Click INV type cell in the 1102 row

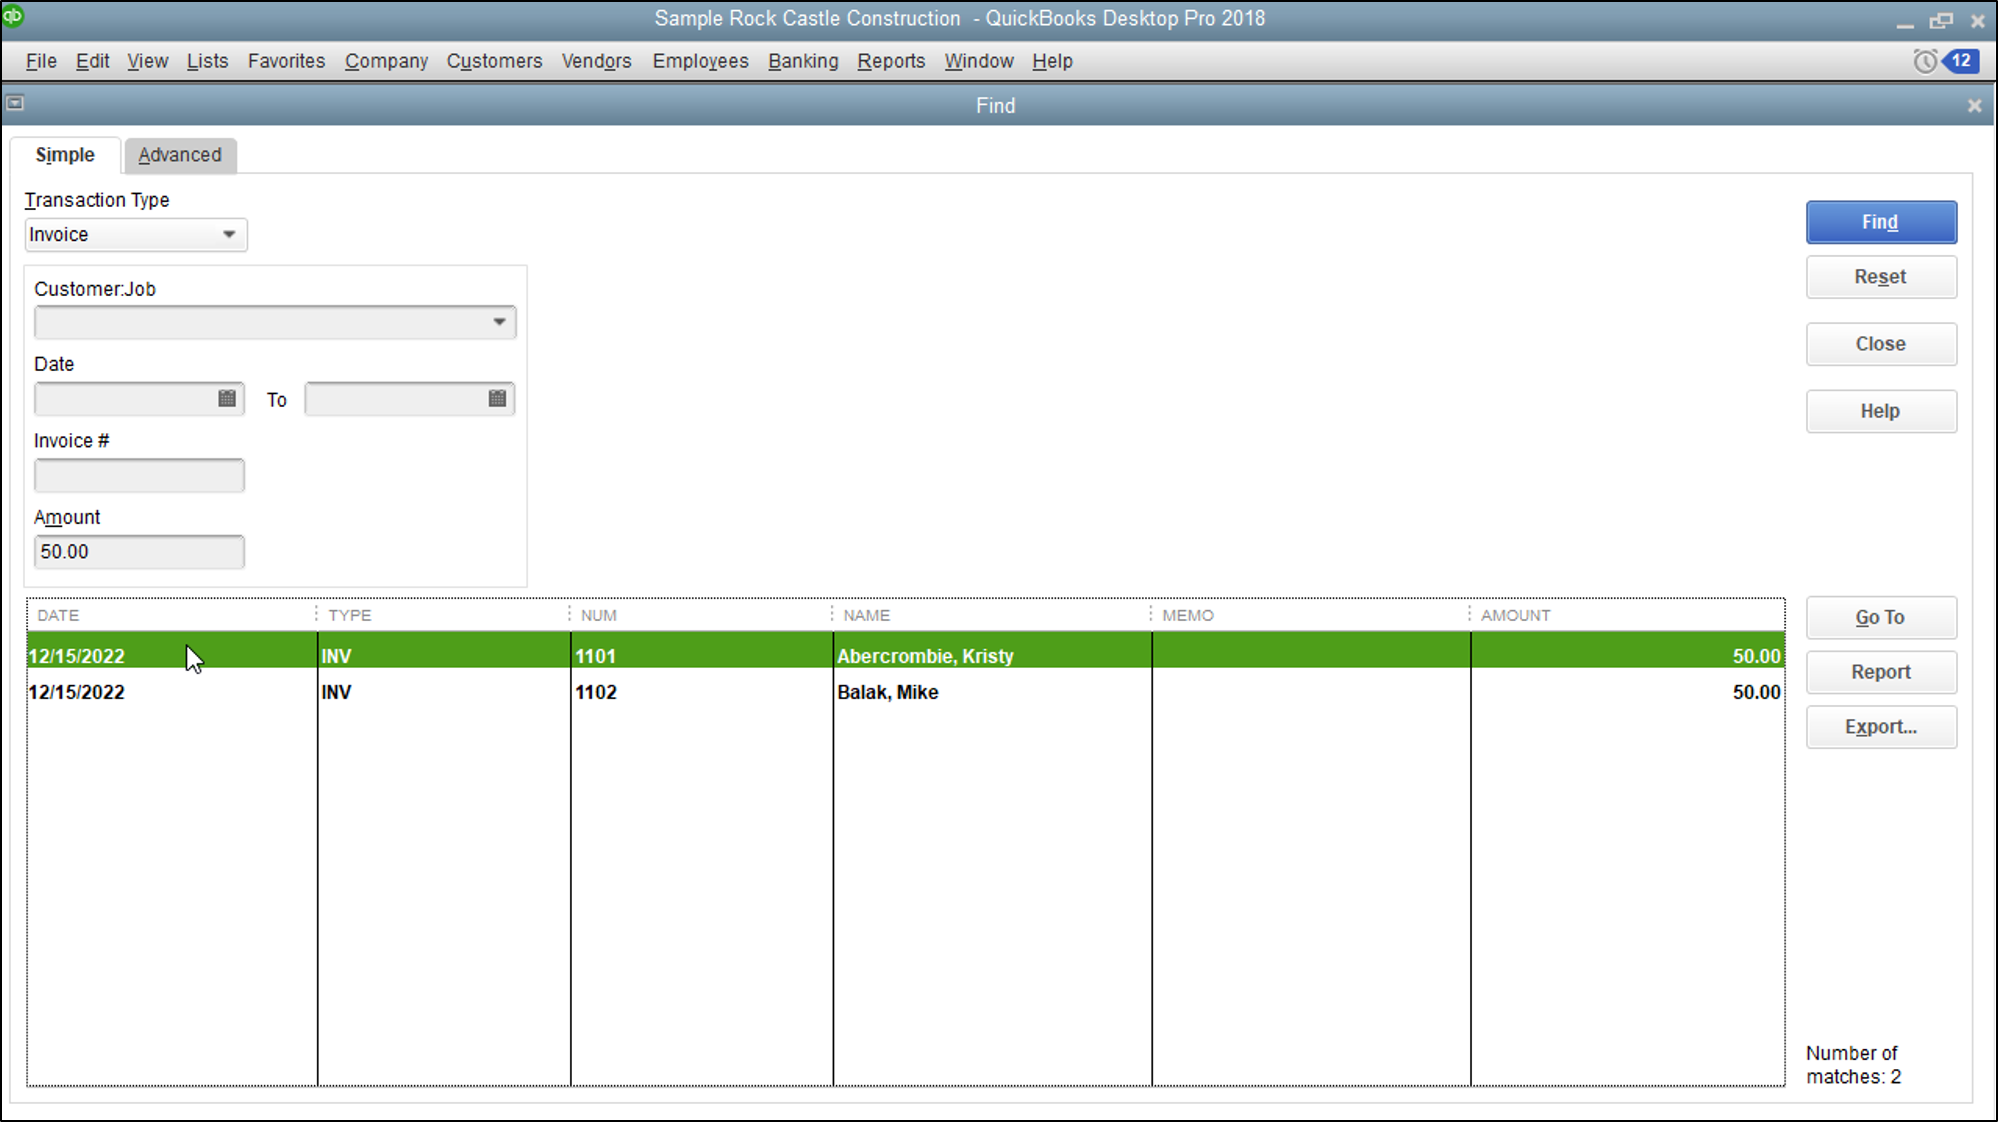click(x=444, y=692)
